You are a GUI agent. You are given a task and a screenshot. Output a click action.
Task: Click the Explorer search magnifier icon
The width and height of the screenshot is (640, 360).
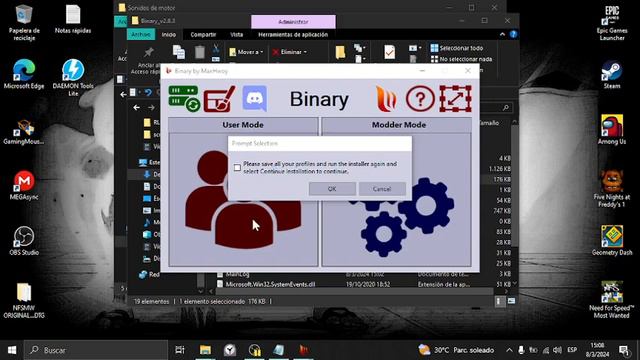[506, 107]
